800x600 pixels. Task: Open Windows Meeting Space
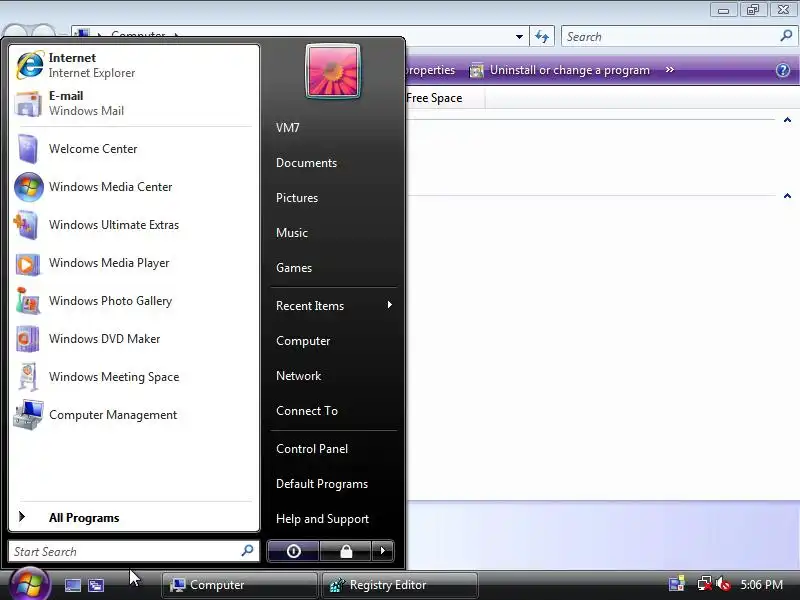[134, 377]
